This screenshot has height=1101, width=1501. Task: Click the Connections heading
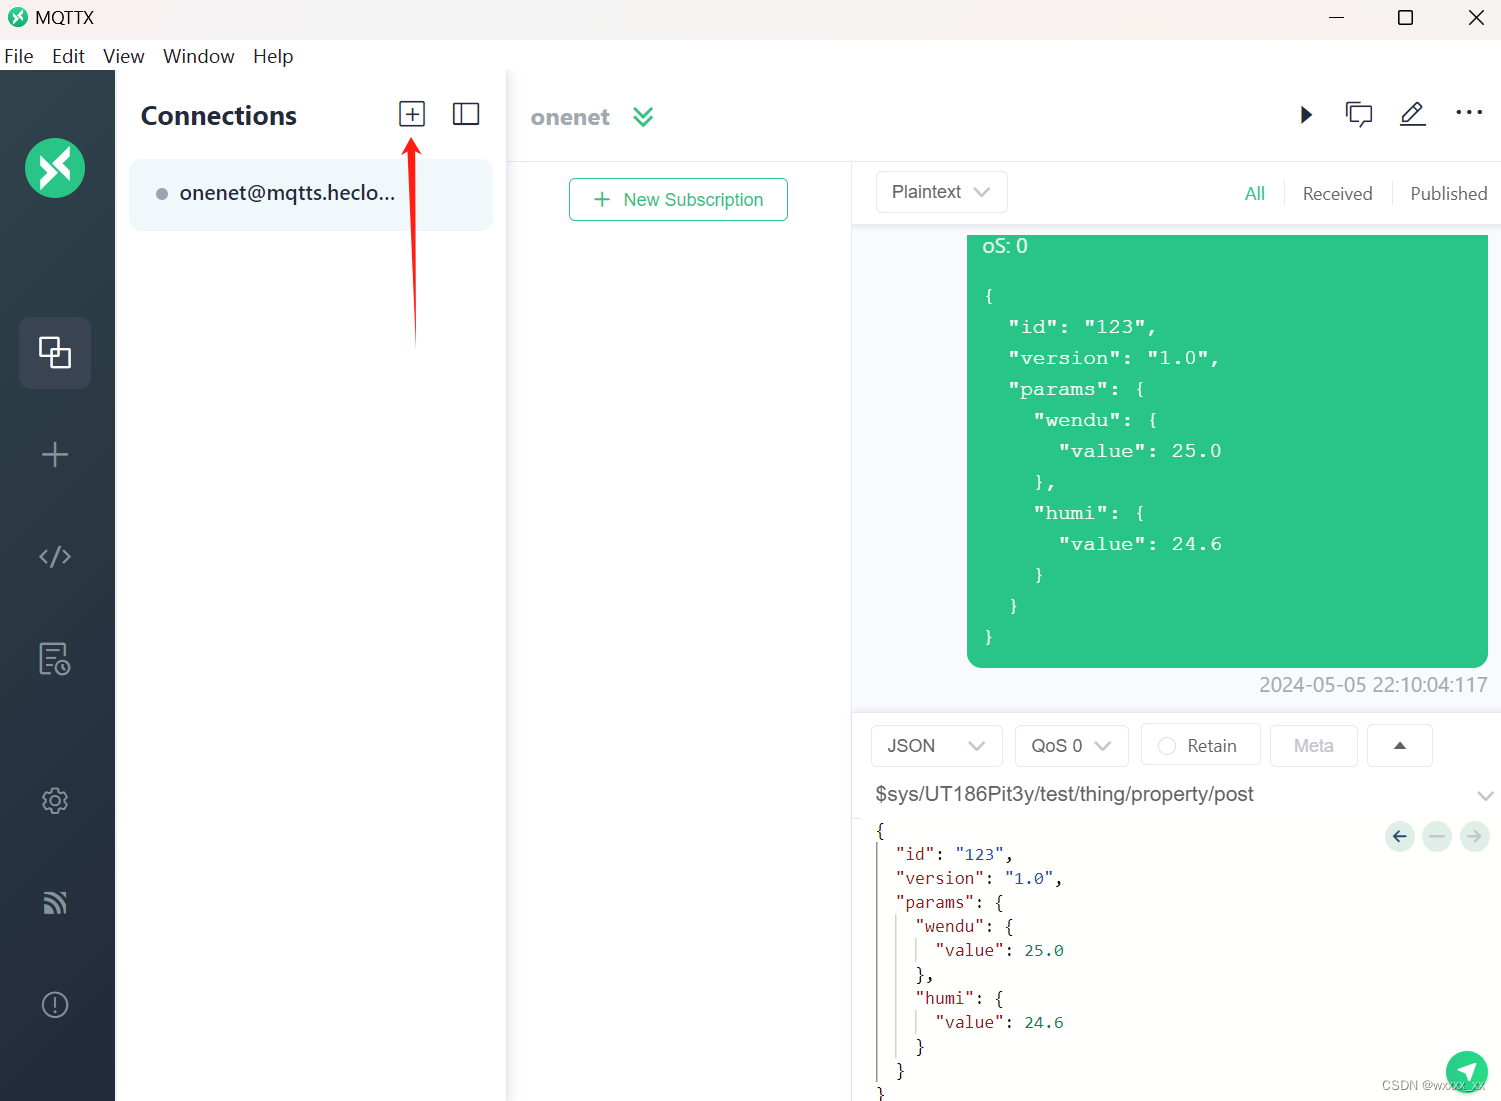click(x=219, y=116)
